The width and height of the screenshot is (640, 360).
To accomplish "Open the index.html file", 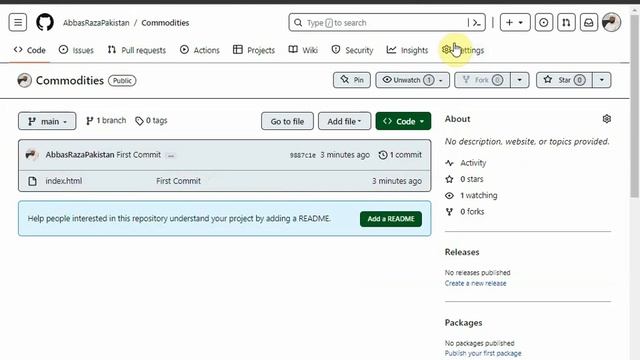I will click(64, 181).
